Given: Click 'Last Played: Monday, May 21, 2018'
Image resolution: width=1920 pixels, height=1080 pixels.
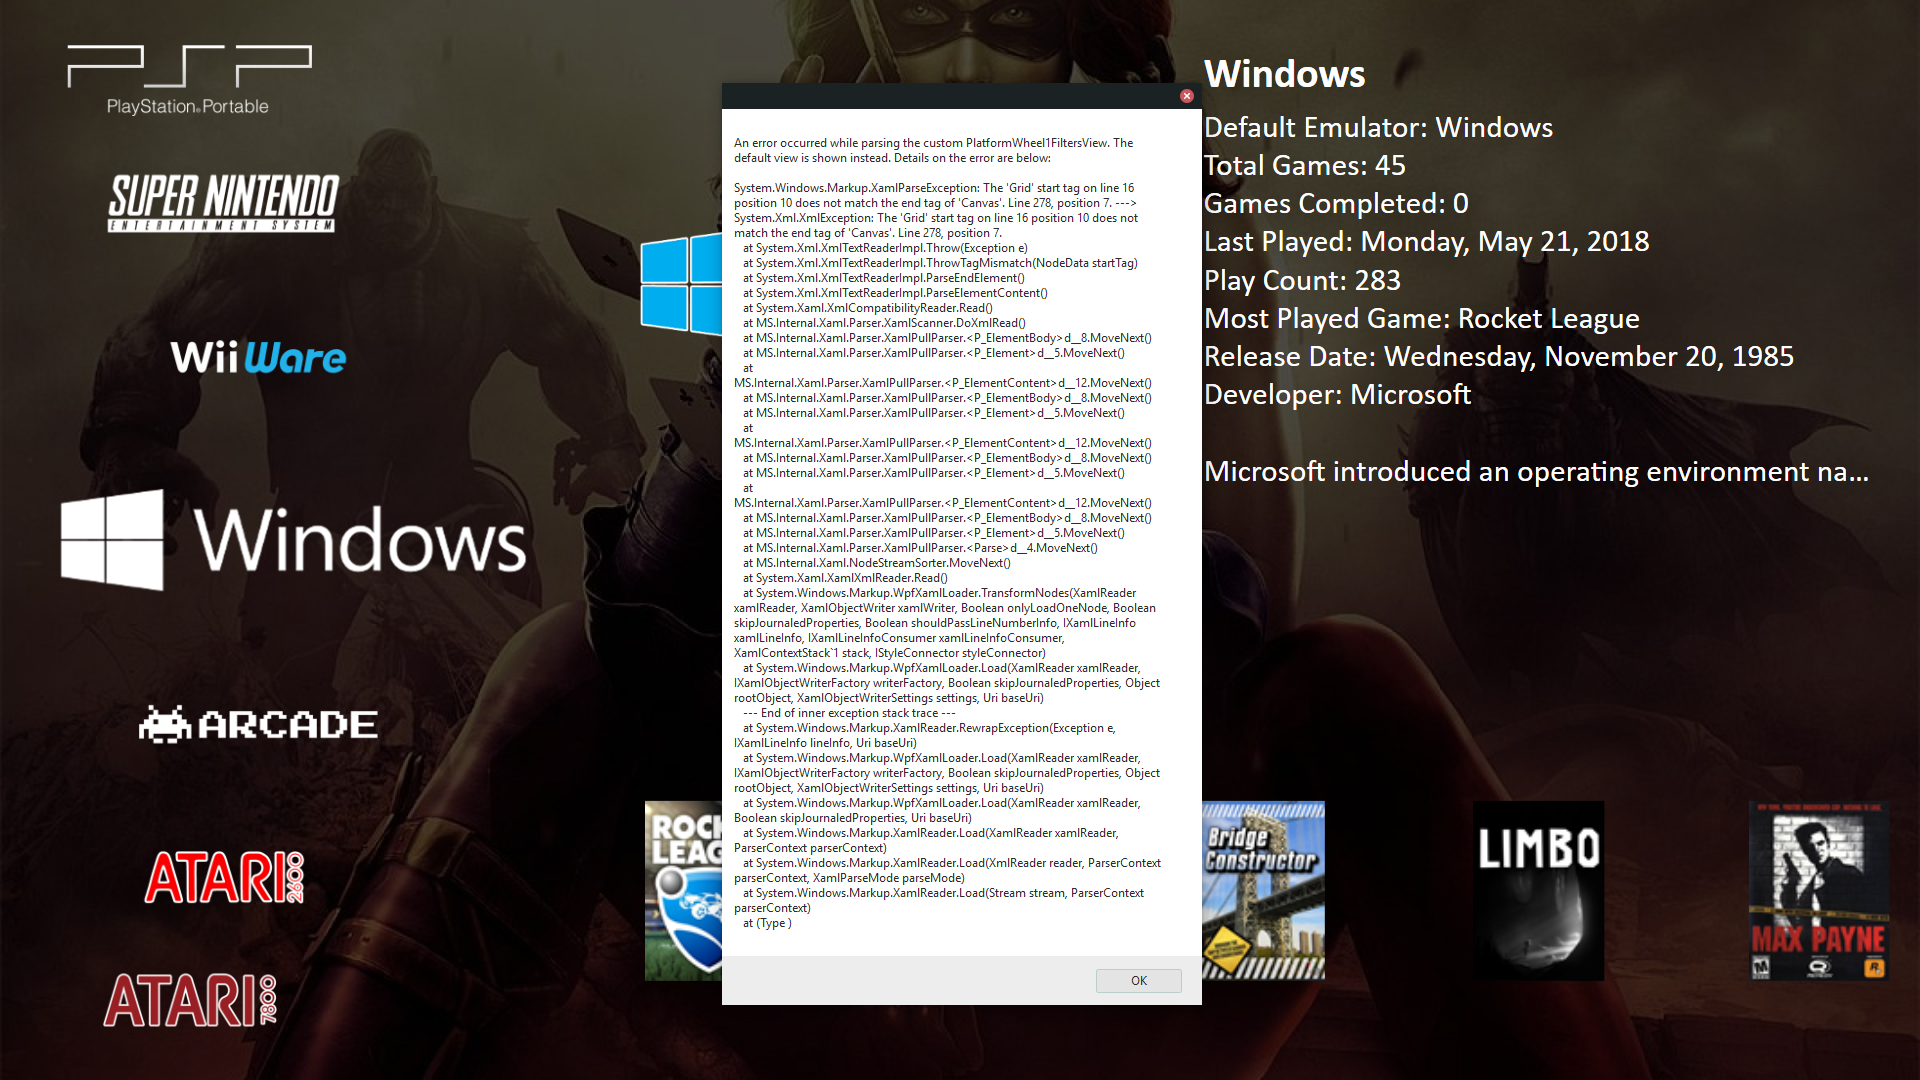Looking at the screenshot, I should coord(1426,242).
